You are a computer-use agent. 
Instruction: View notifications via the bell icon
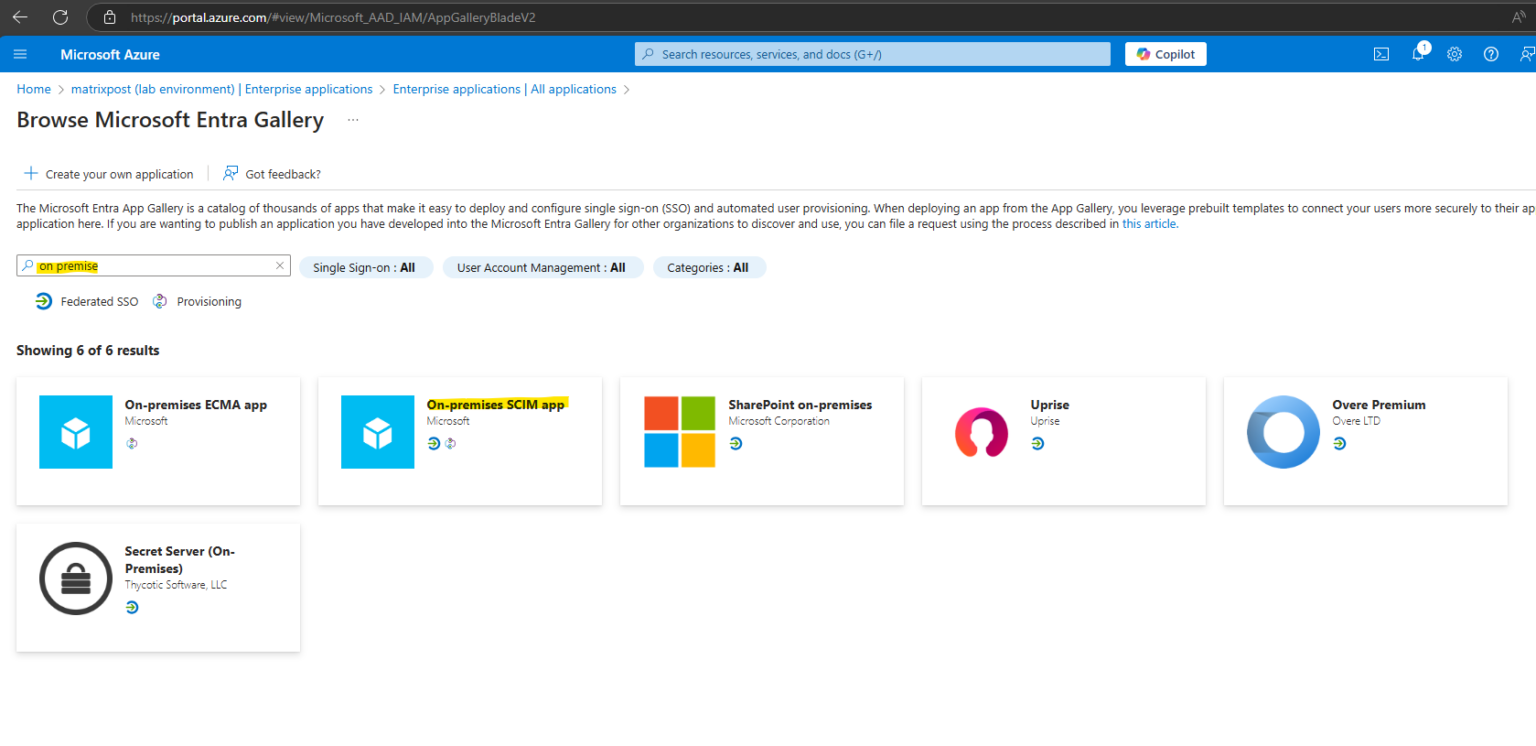(x=1417, y=54)
